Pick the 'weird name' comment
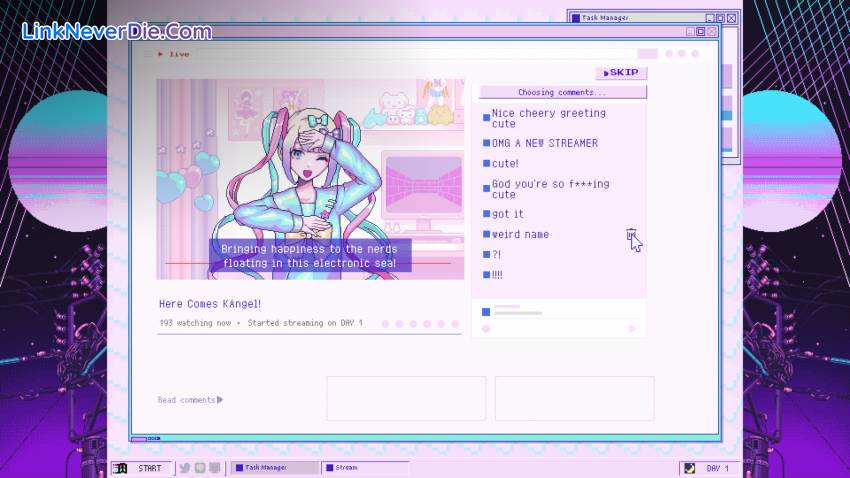Image resolution: width=850 pixels, height=478 pixels. 520,234
